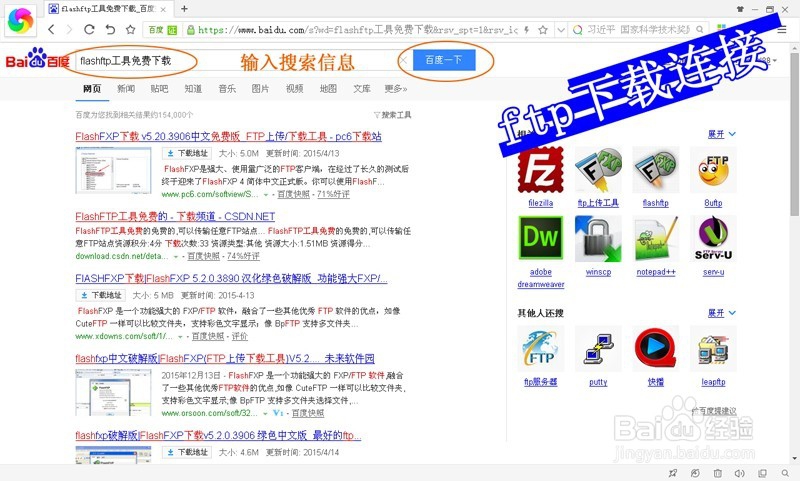Open the 搜索工具 filter
The height and width of the screenshot is (481, 800).
pyautogui.click(x=392, y=115)
